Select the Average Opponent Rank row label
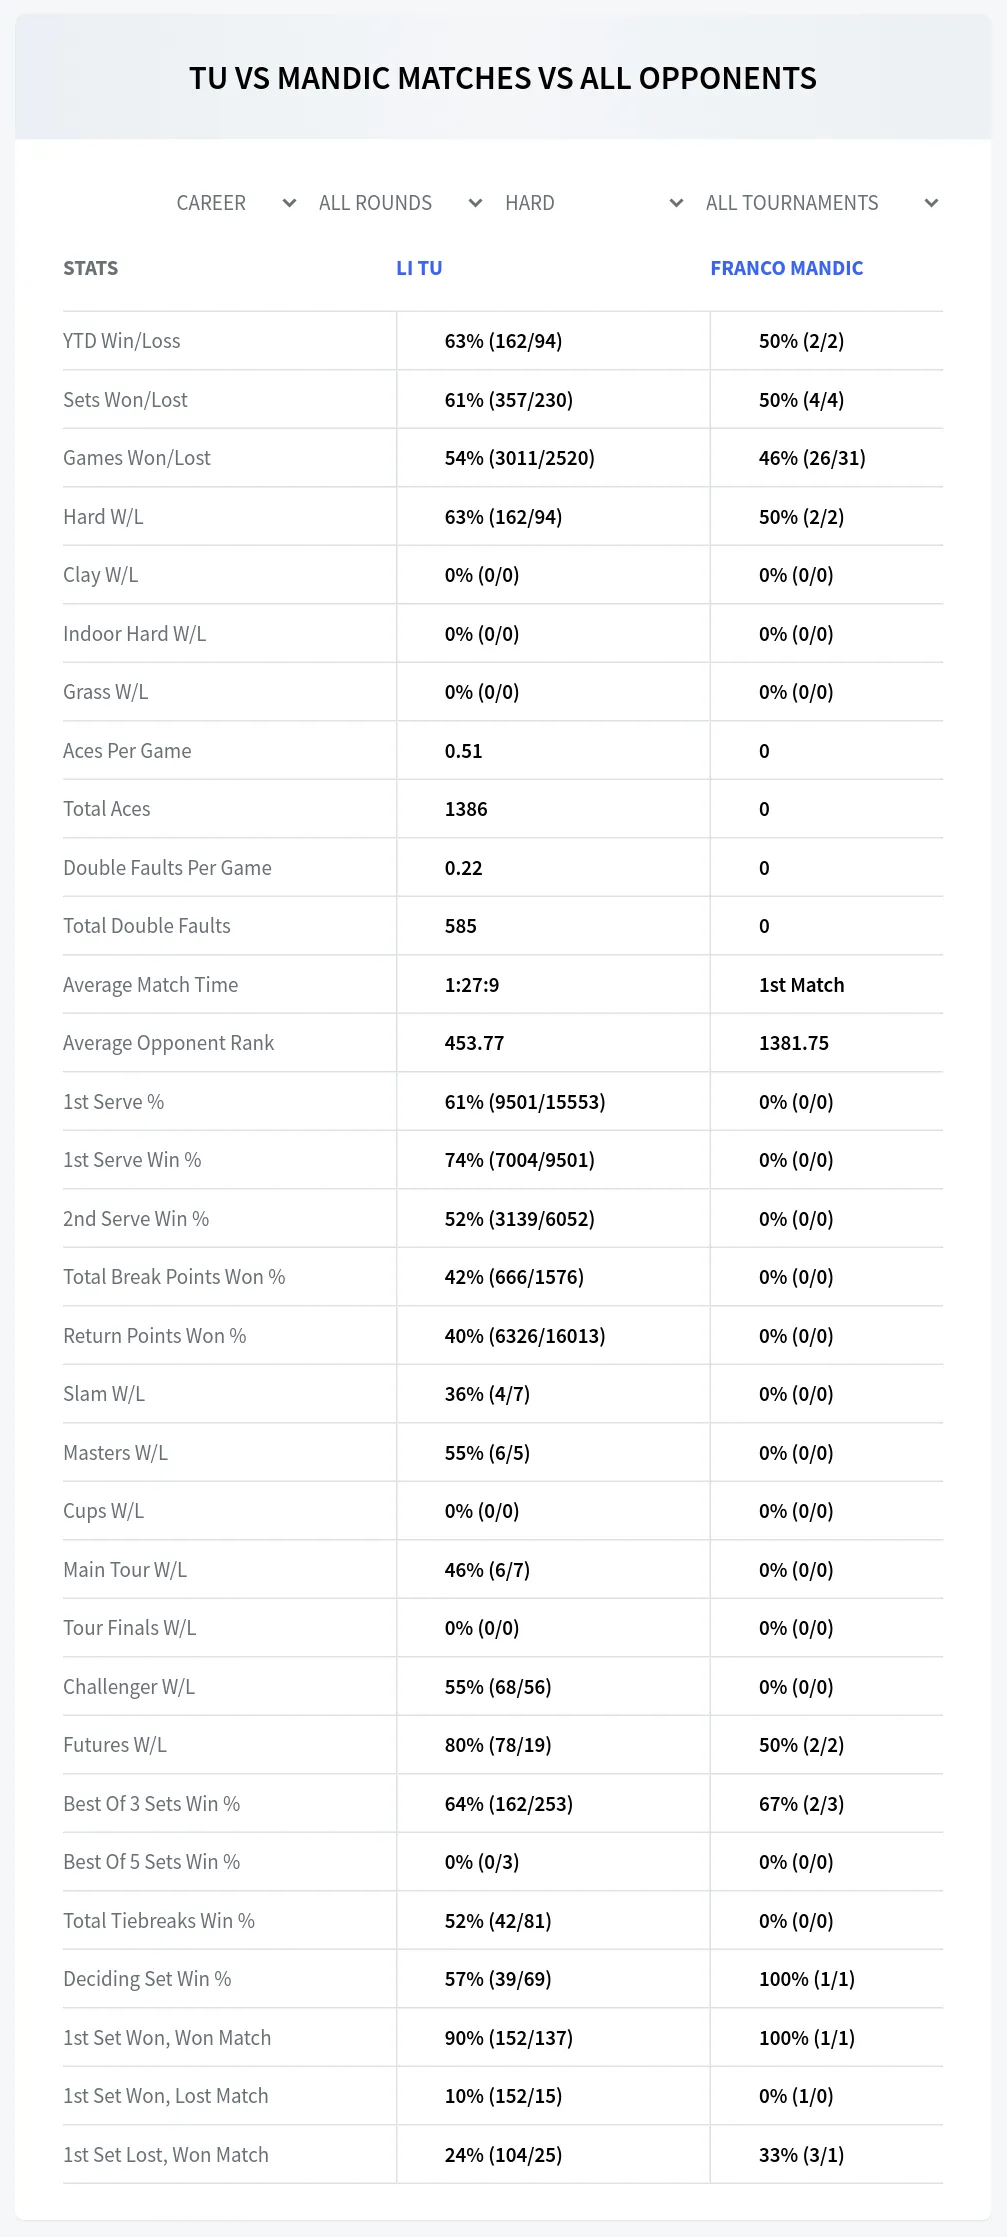The width and height of the screenshot is (1007, 2237). pyautogui.click(x=168, y=1043)
